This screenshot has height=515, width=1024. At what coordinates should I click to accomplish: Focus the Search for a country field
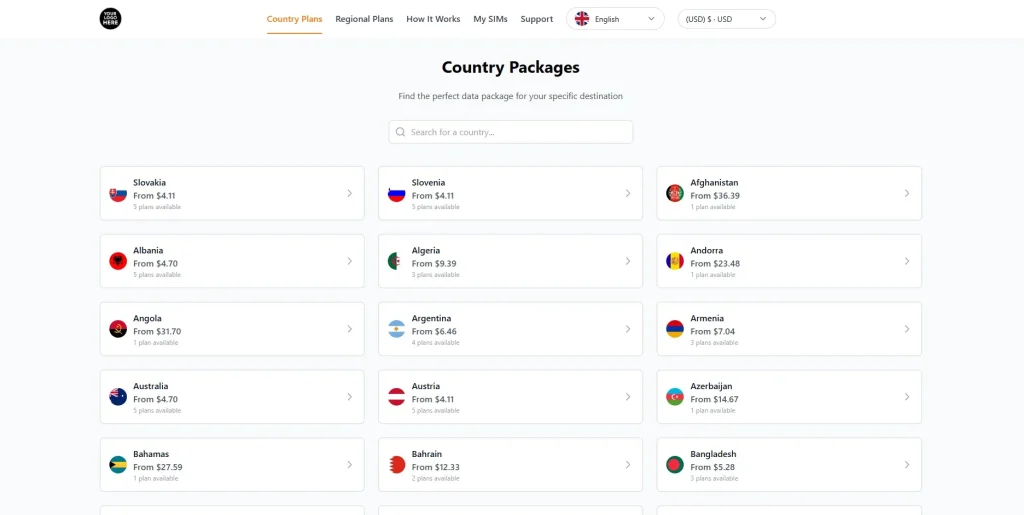coord(511,132)
